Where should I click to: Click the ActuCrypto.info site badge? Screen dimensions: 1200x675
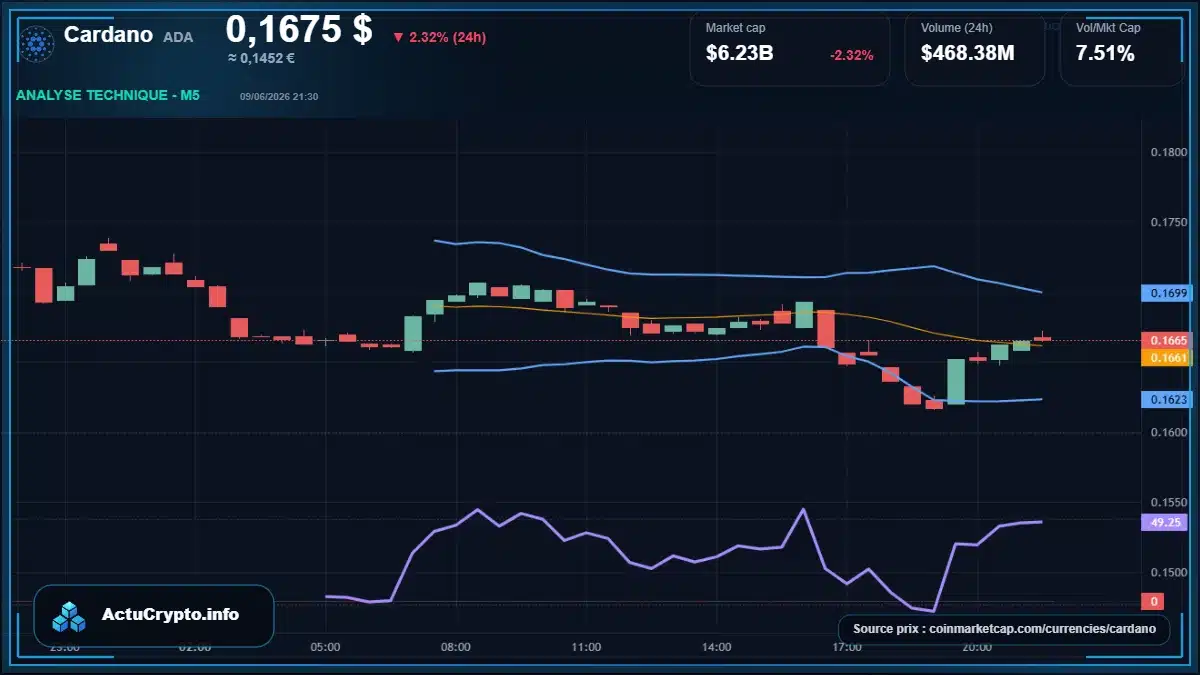154,615
